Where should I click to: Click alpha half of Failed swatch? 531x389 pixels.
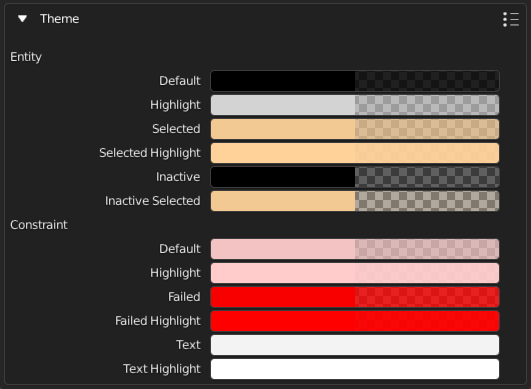(427, 297)
